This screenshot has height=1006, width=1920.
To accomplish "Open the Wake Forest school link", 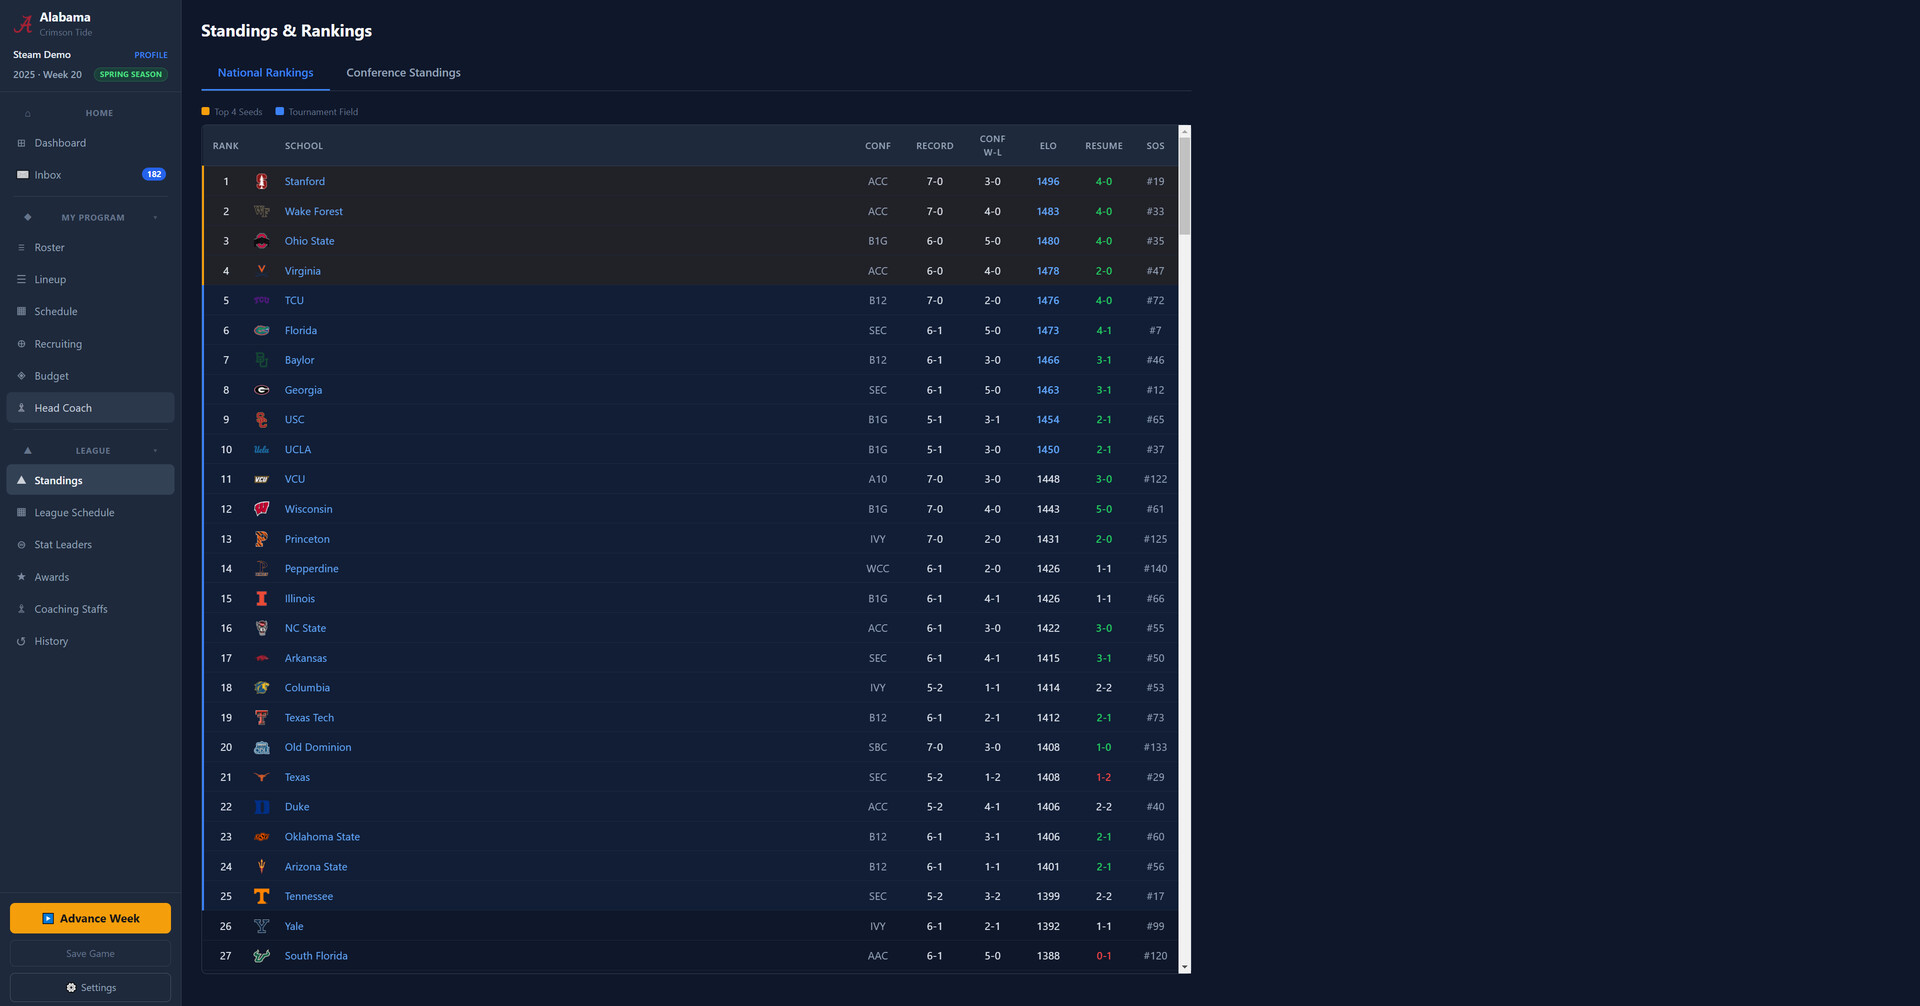I will [313, 212].
